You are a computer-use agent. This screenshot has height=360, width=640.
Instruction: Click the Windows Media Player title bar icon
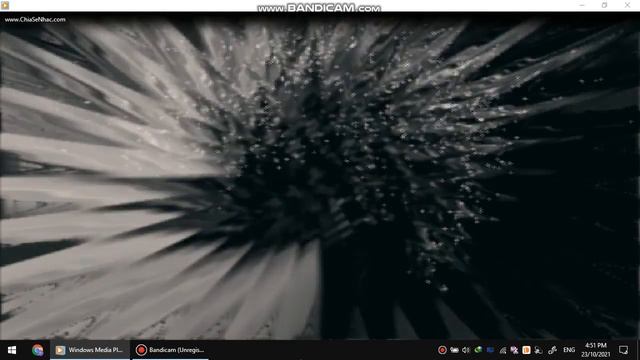coord(5,5)
